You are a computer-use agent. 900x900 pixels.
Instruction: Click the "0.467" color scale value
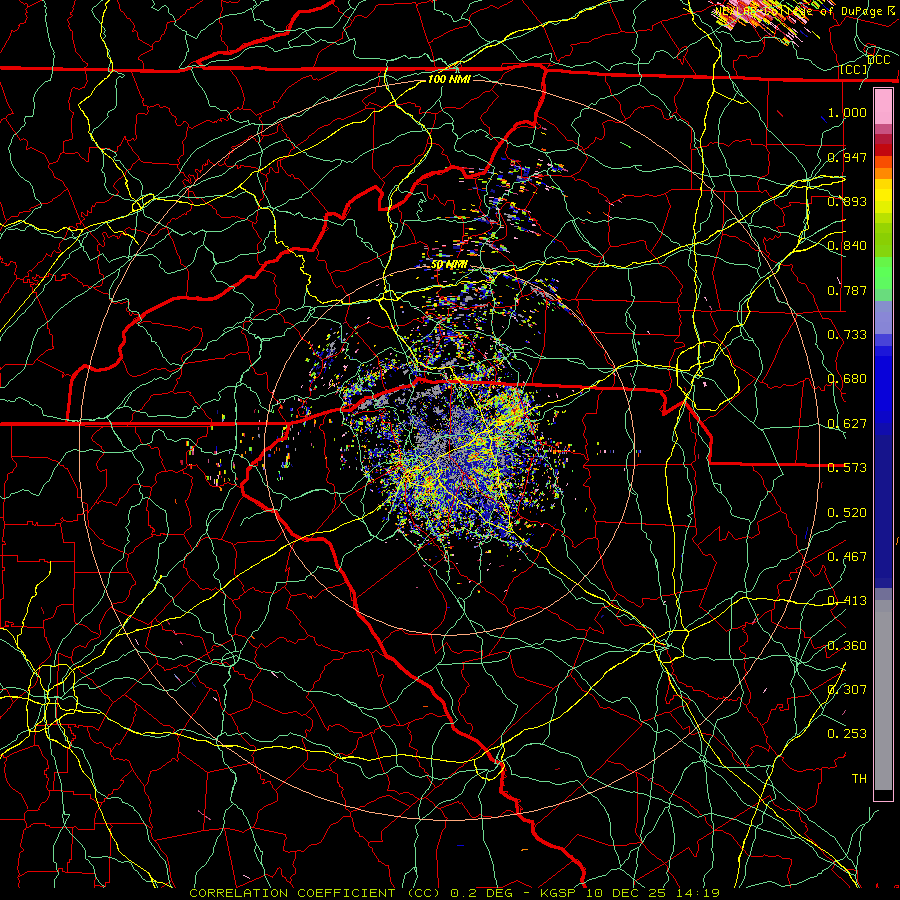[847, 556]
